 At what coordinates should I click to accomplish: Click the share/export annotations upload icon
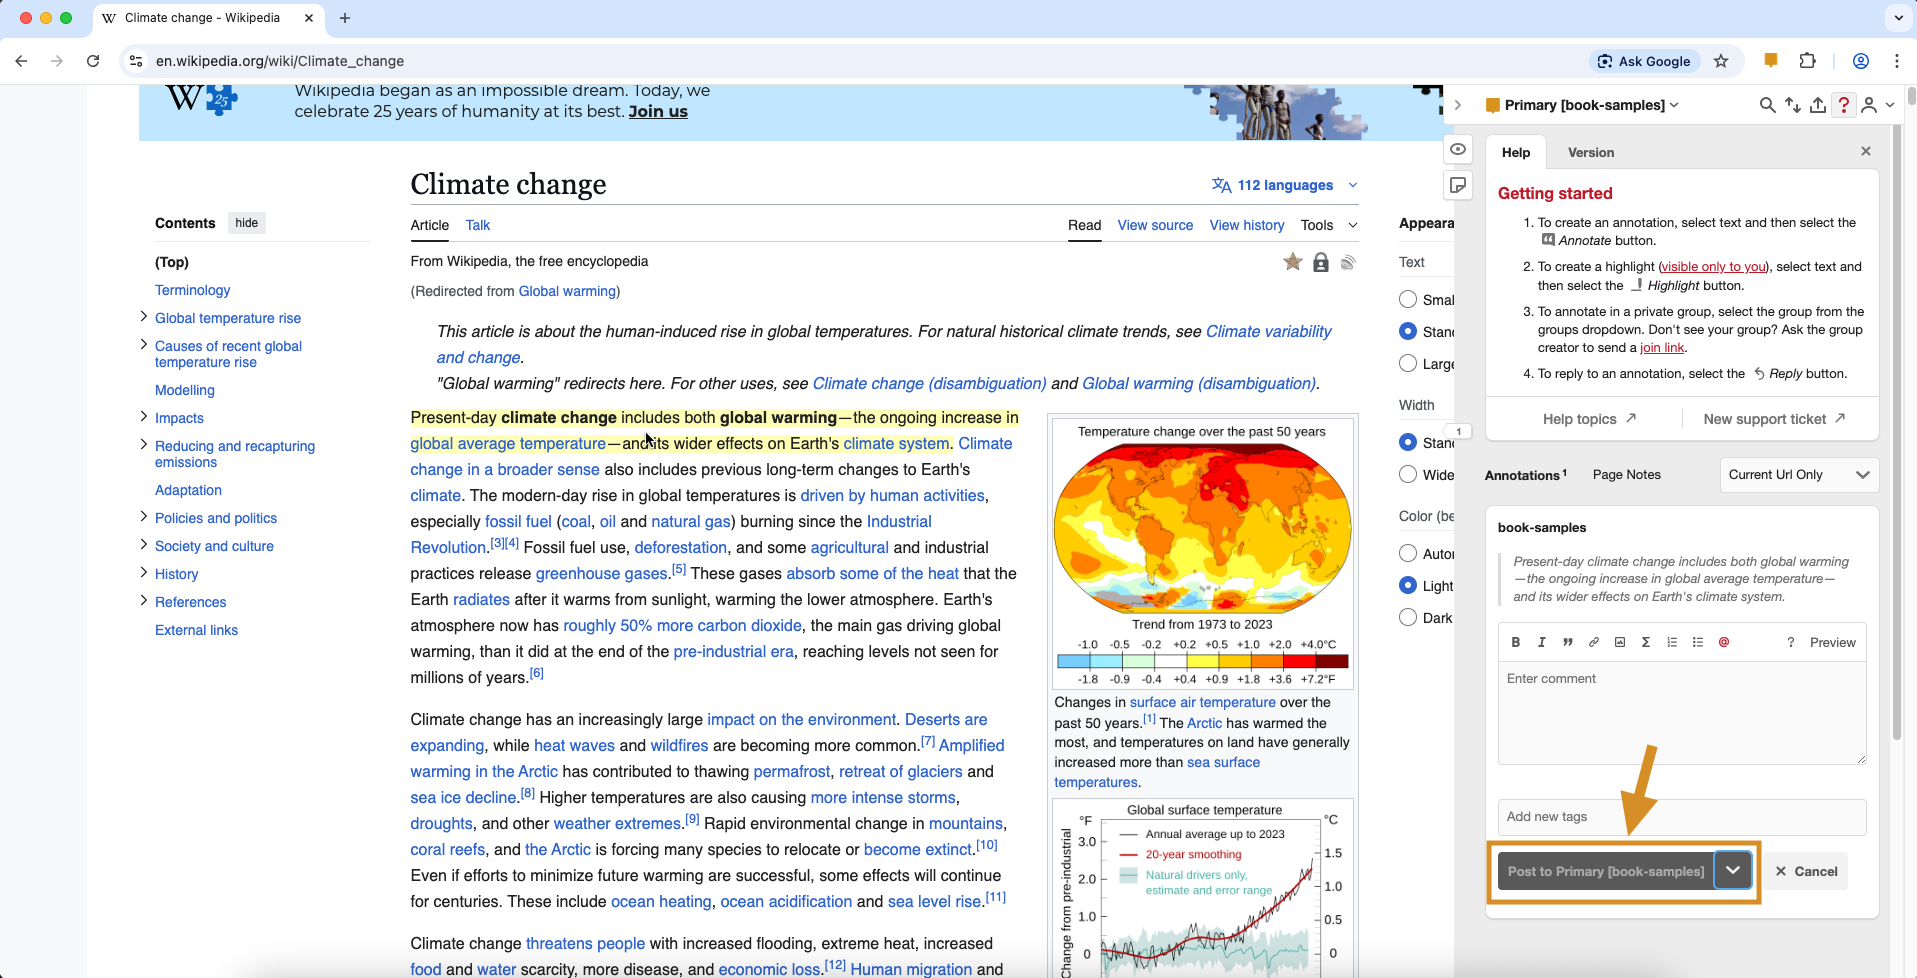(x=1818, y=105)
